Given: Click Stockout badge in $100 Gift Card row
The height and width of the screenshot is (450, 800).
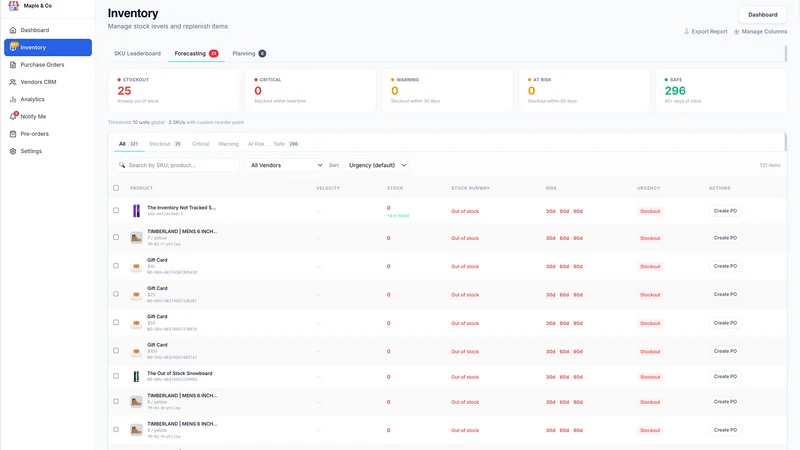Looking at the screenshot, I should tap(650, 352).
